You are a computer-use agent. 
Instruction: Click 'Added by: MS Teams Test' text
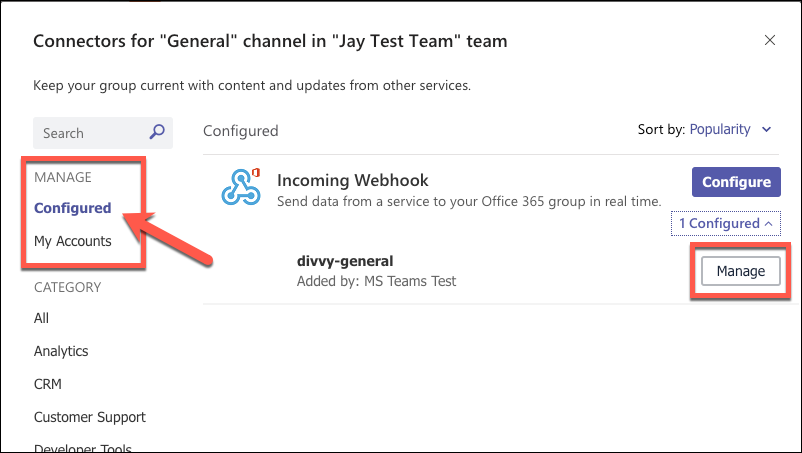coord(376,281)
